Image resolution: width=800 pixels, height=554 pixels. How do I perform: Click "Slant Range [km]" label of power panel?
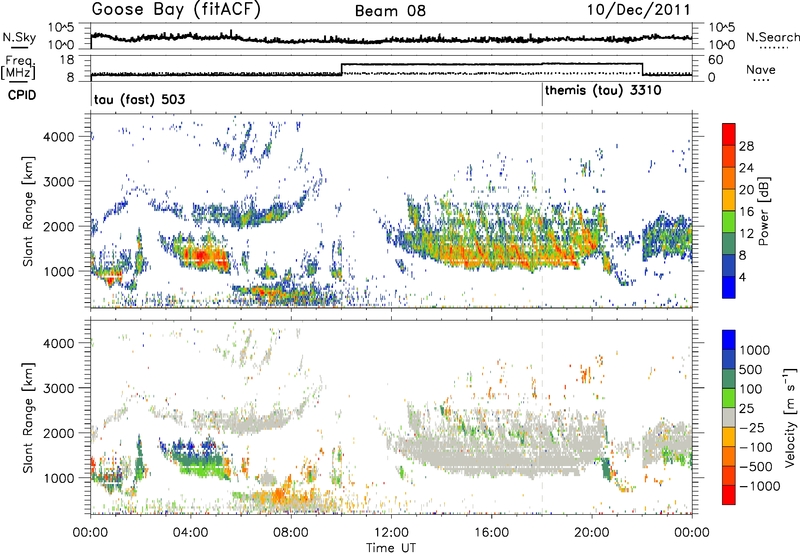pyautogui.click(x=28, y=211)
